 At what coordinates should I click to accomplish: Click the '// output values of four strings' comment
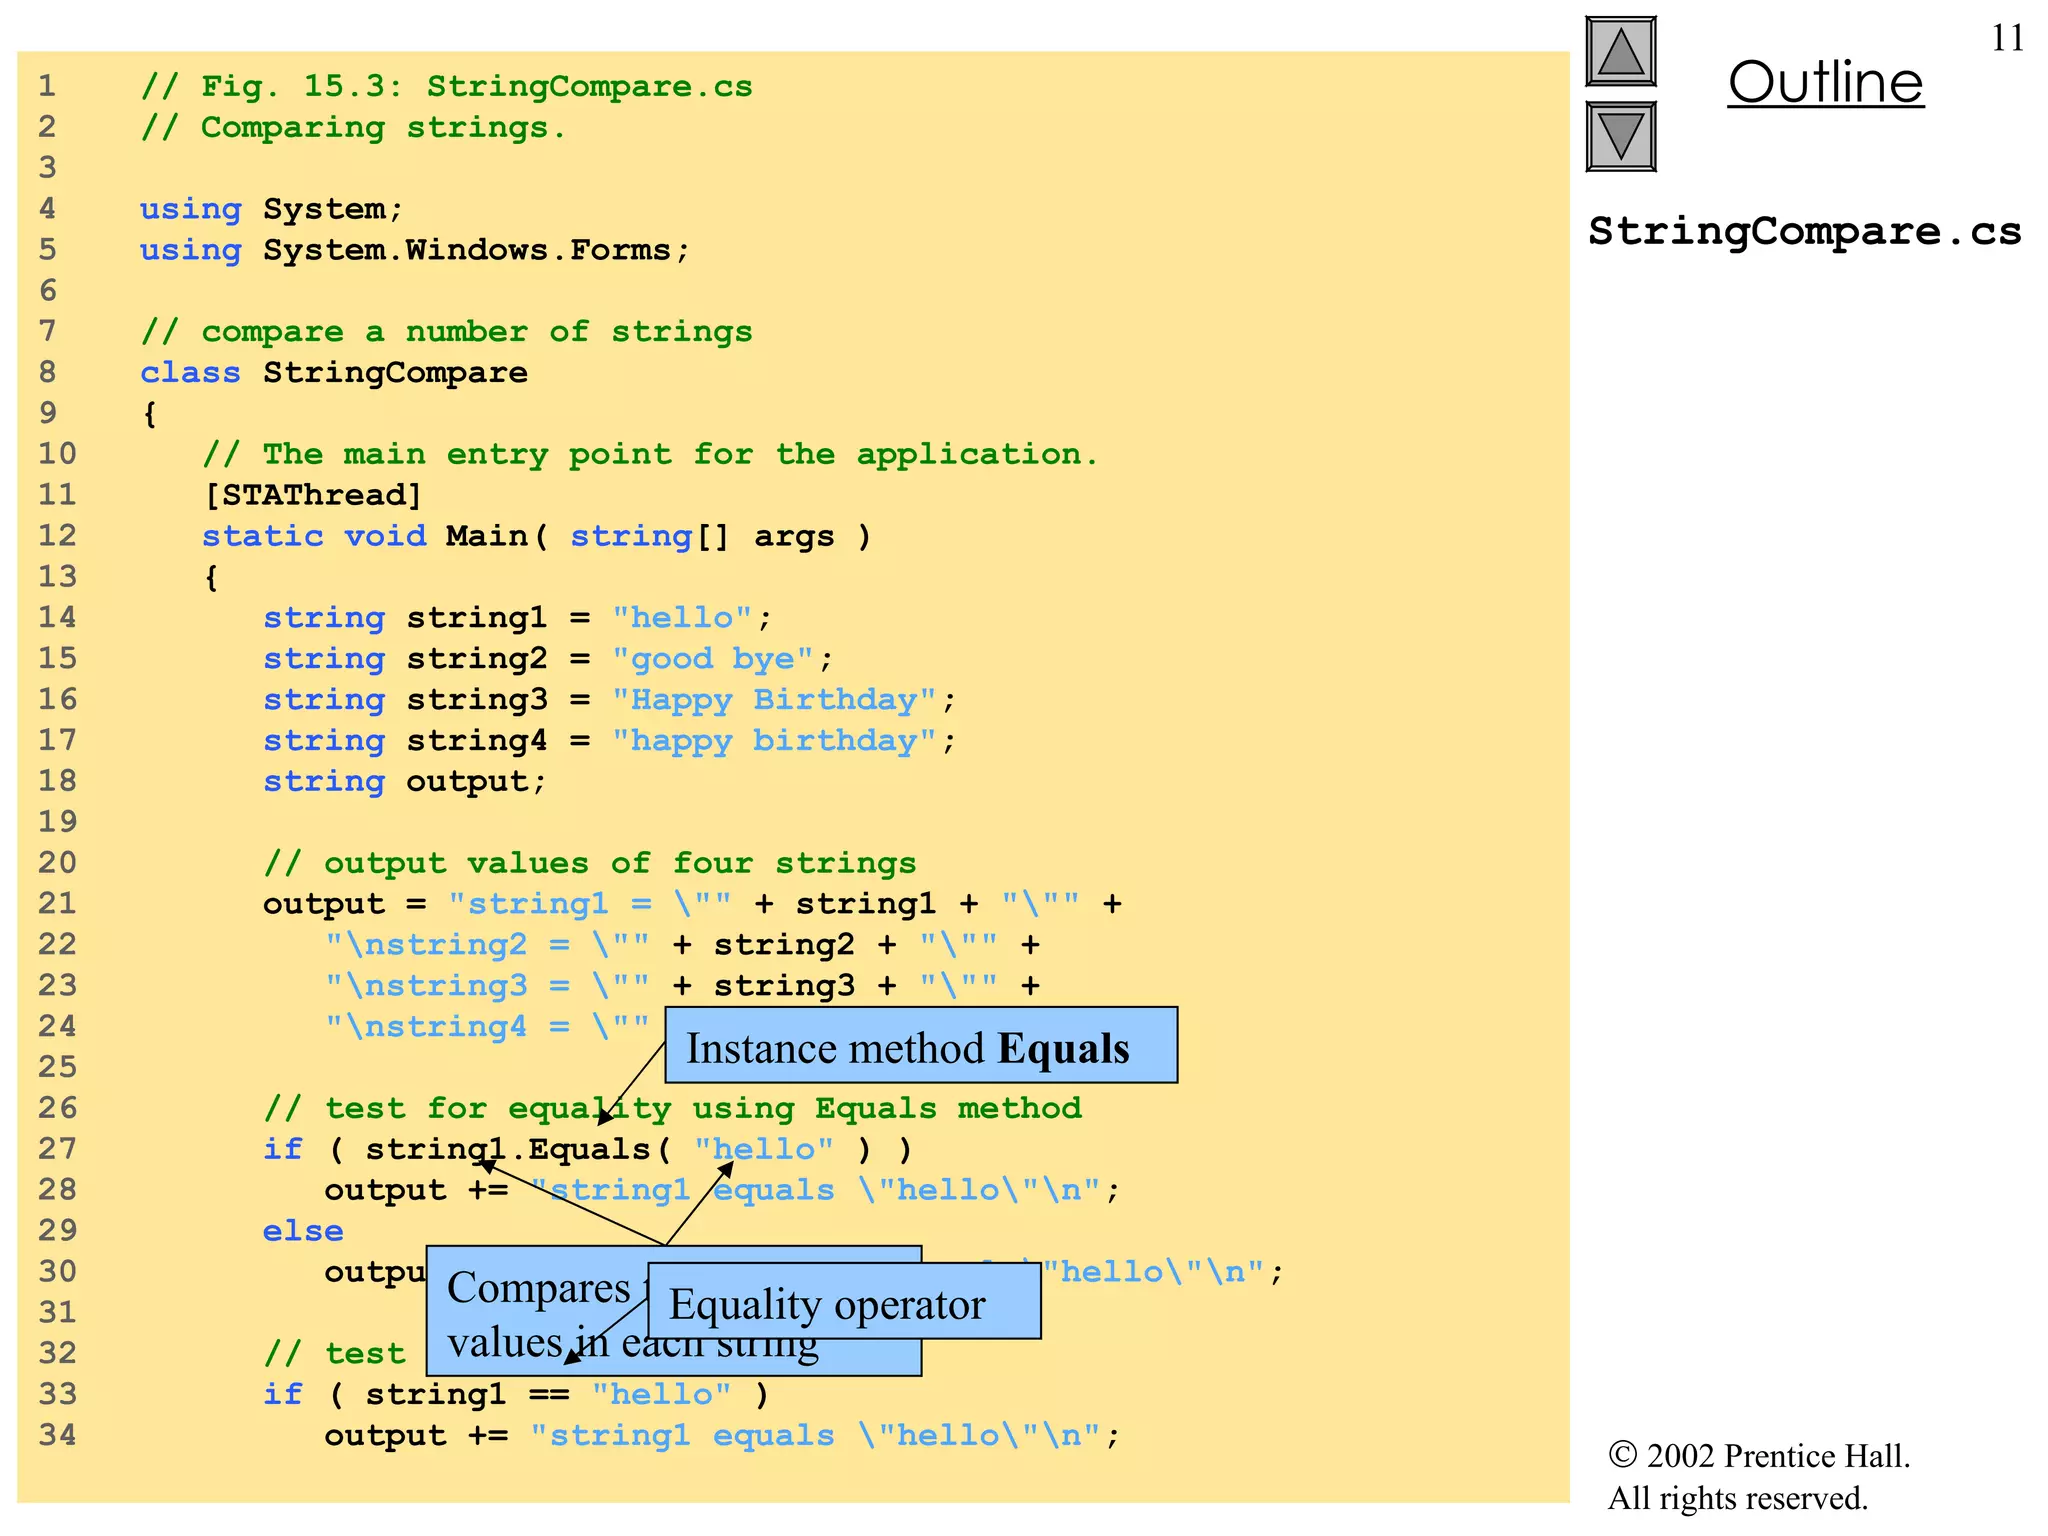coord(590,863)
